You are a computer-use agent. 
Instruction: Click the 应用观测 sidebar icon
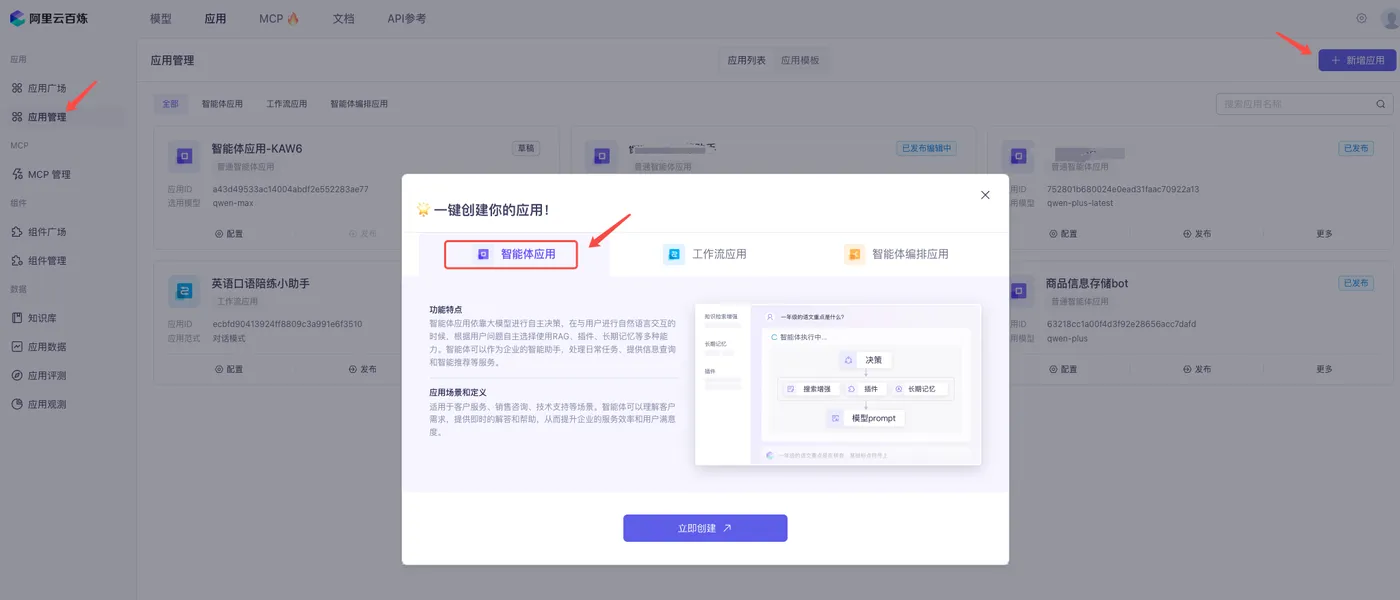point(17,404)
